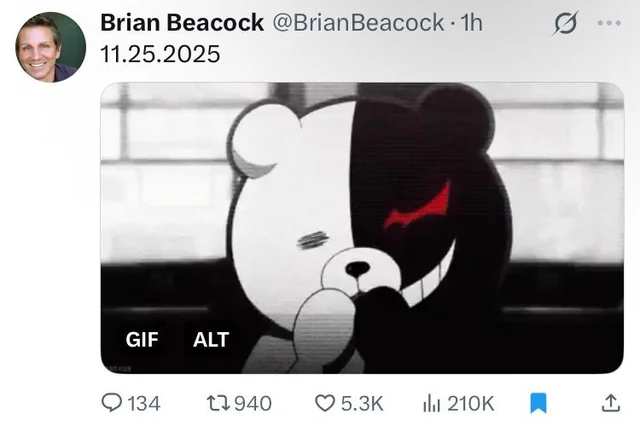Open Grok slashed-circle icon beside timestamp

[566, 23]
